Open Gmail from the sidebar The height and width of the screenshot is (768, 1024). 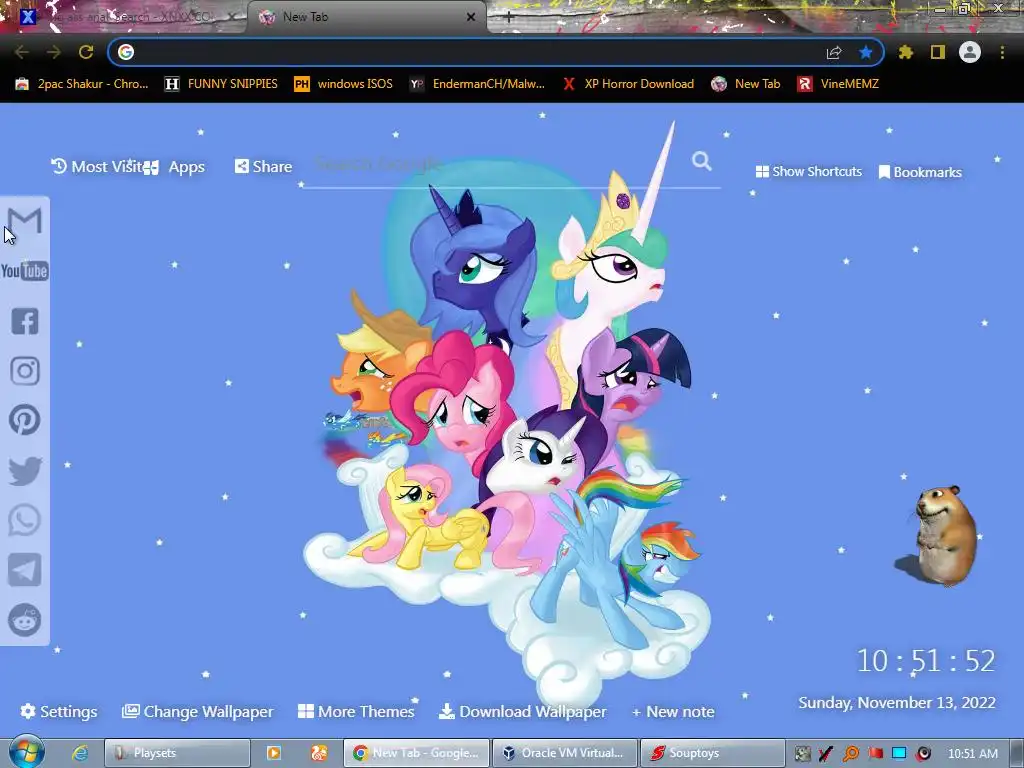pyautogui.click(x=25, y=221)
